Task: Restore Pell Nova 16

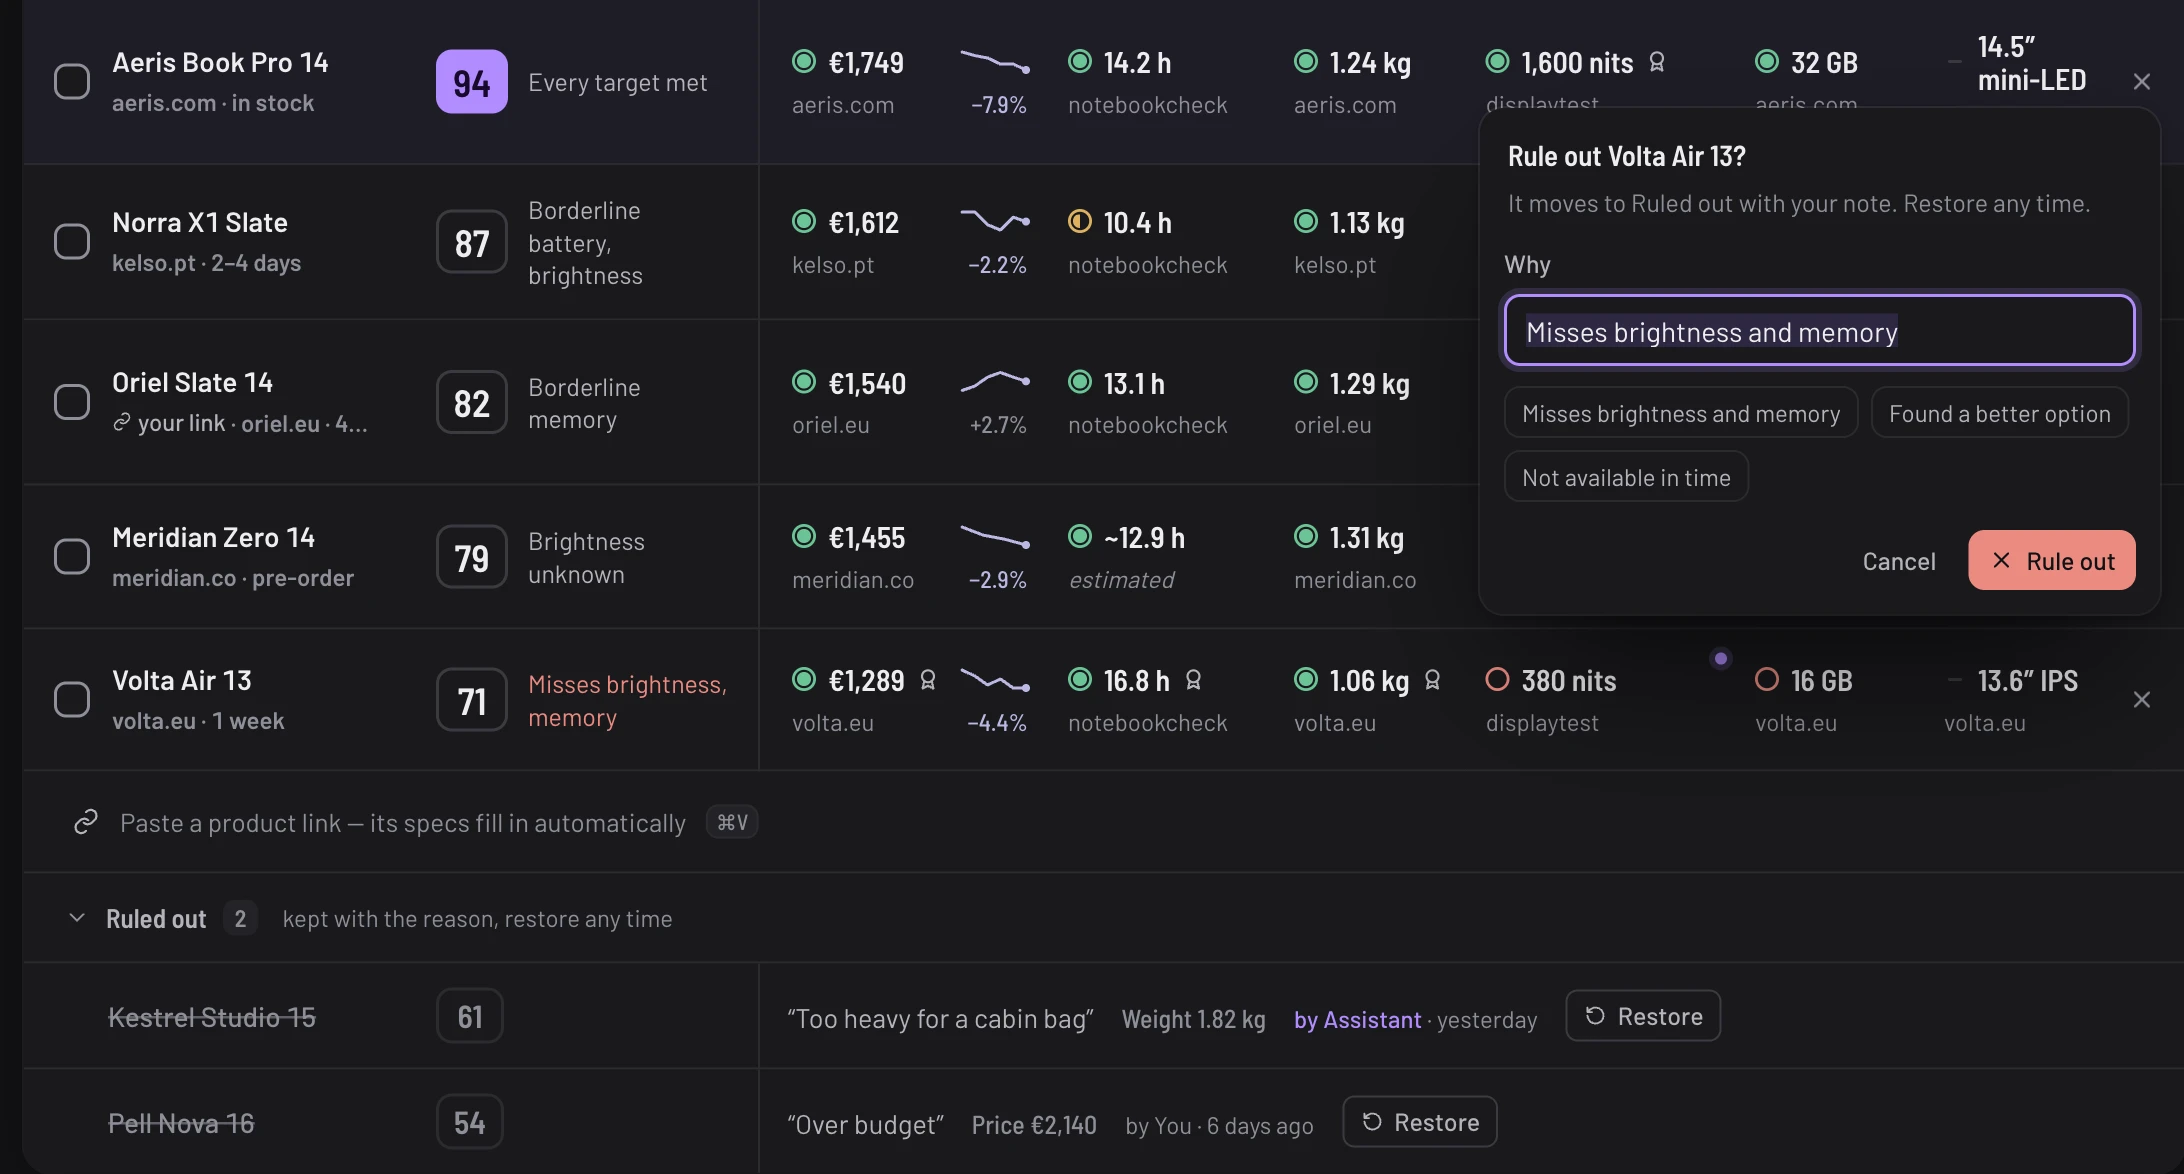Action: click(1420, 1122)
